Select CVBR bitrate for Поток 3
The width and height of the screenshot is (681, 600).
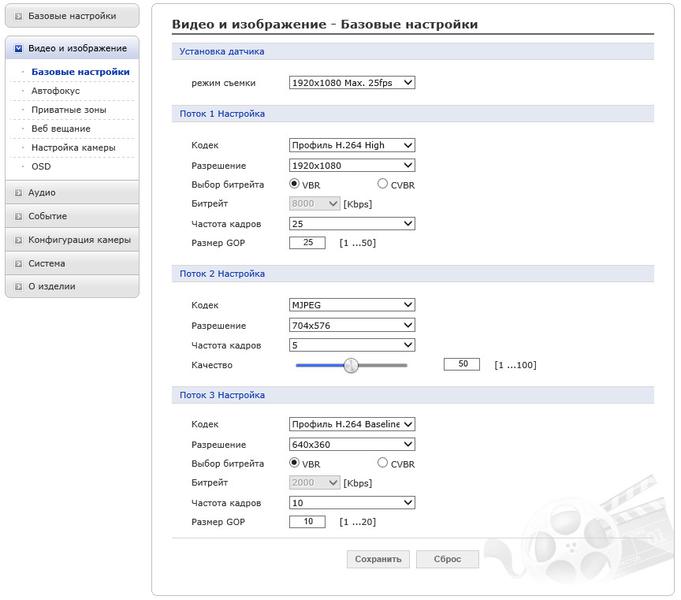pos(382,463)
